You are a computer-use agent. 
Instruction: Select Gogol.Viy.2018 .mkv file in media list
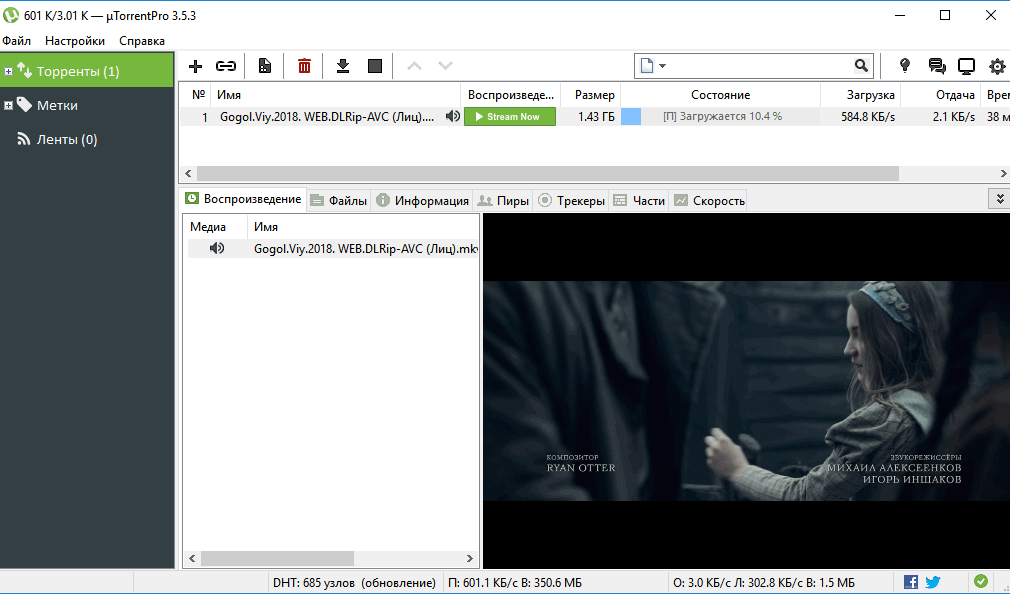tap(366, 249)
